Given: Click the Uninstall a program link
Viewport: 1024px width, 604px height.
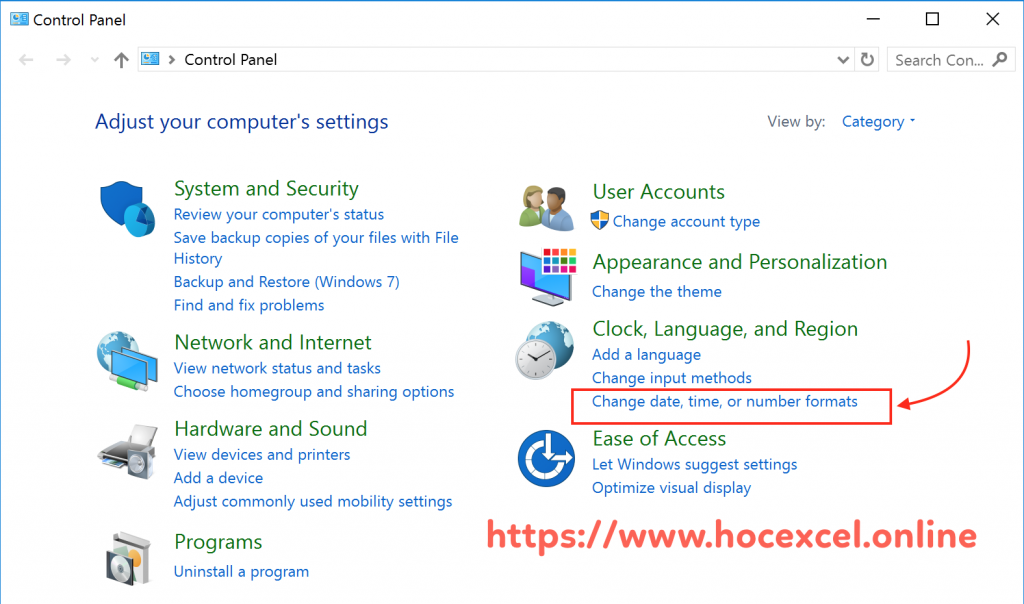Looking at the screenshot, I should (241, 572).
